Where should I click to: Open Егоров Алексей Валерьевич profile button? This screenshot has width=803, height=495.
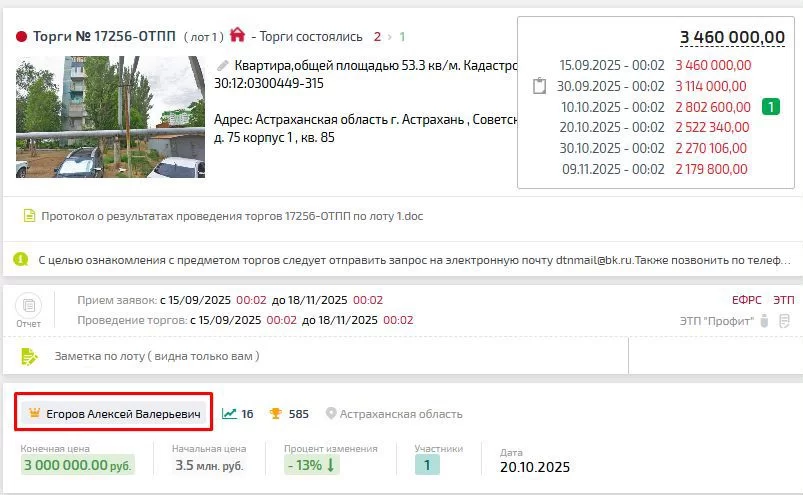point(115,413)
